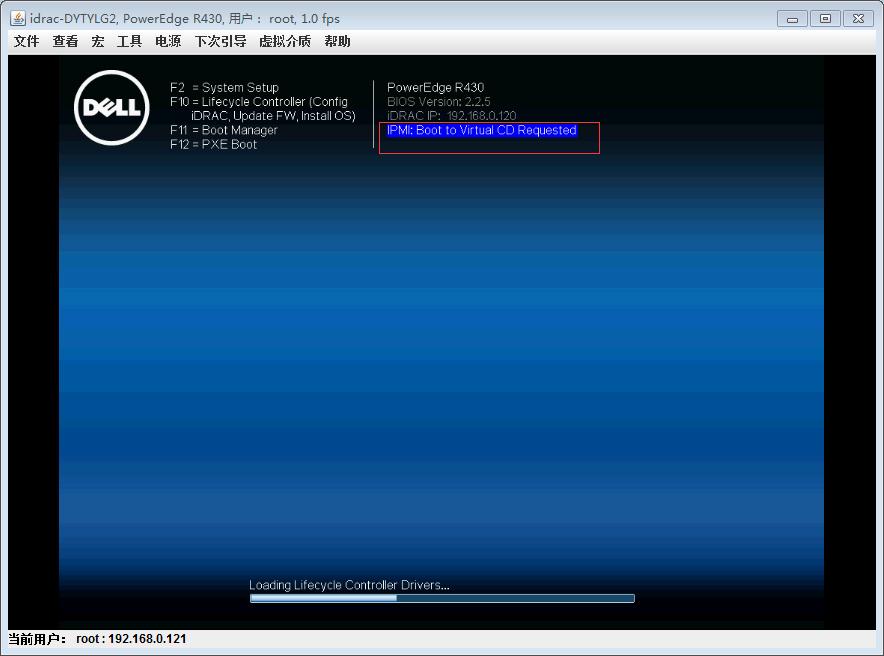Screen dimensions: 884x656
Task: Open the 虚拟介质 (Virtual Media) menu
Action: pos(283,41)
